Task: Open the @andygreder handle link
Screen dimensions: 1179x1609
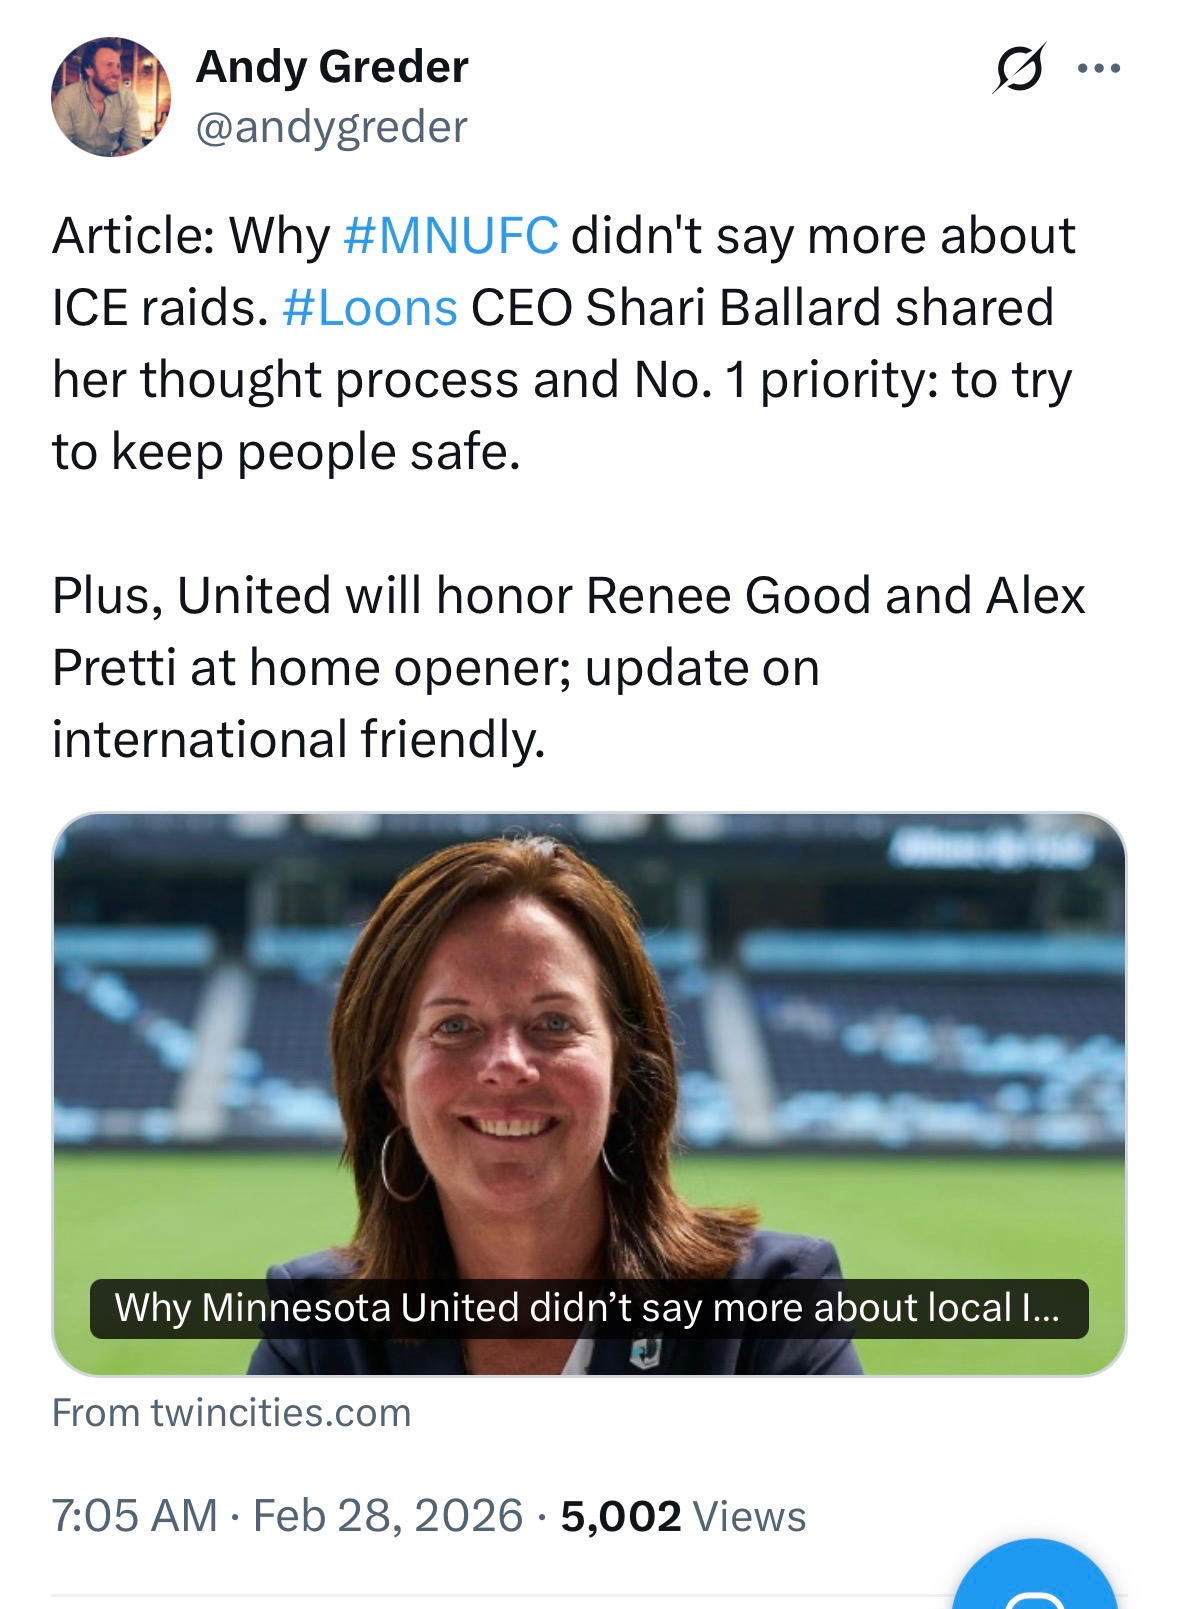Action: [331, 127]
